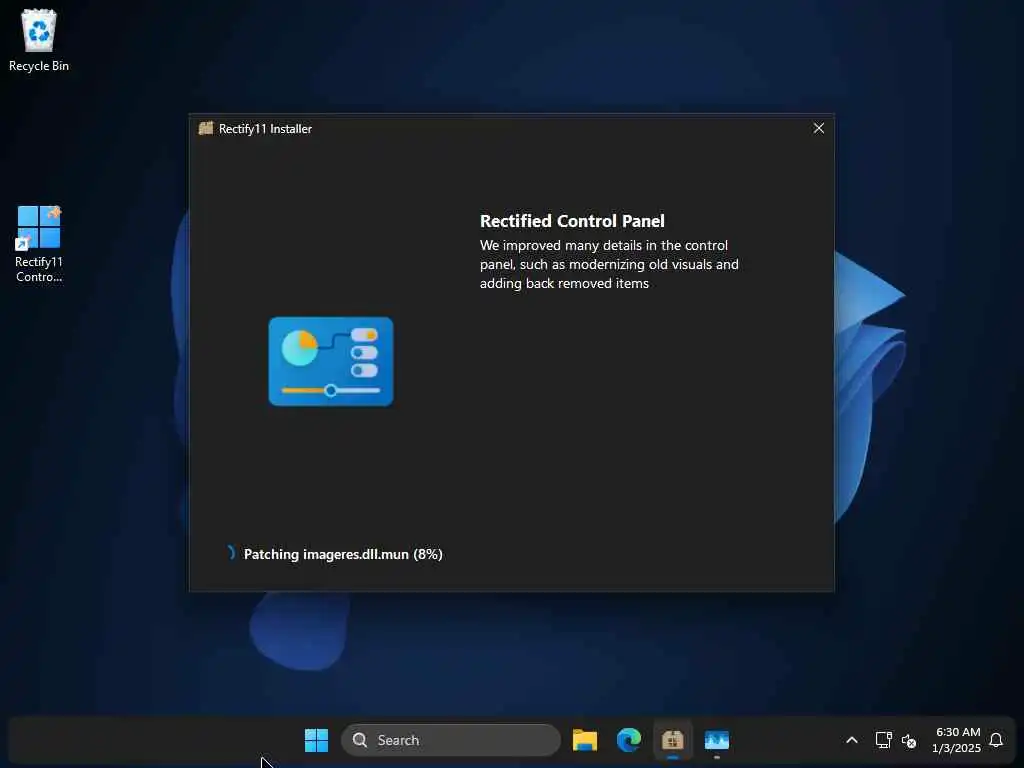Viewport: 1024px width, 768px height.
Task: Click the network status tray icon
Action: click(884, 740)
